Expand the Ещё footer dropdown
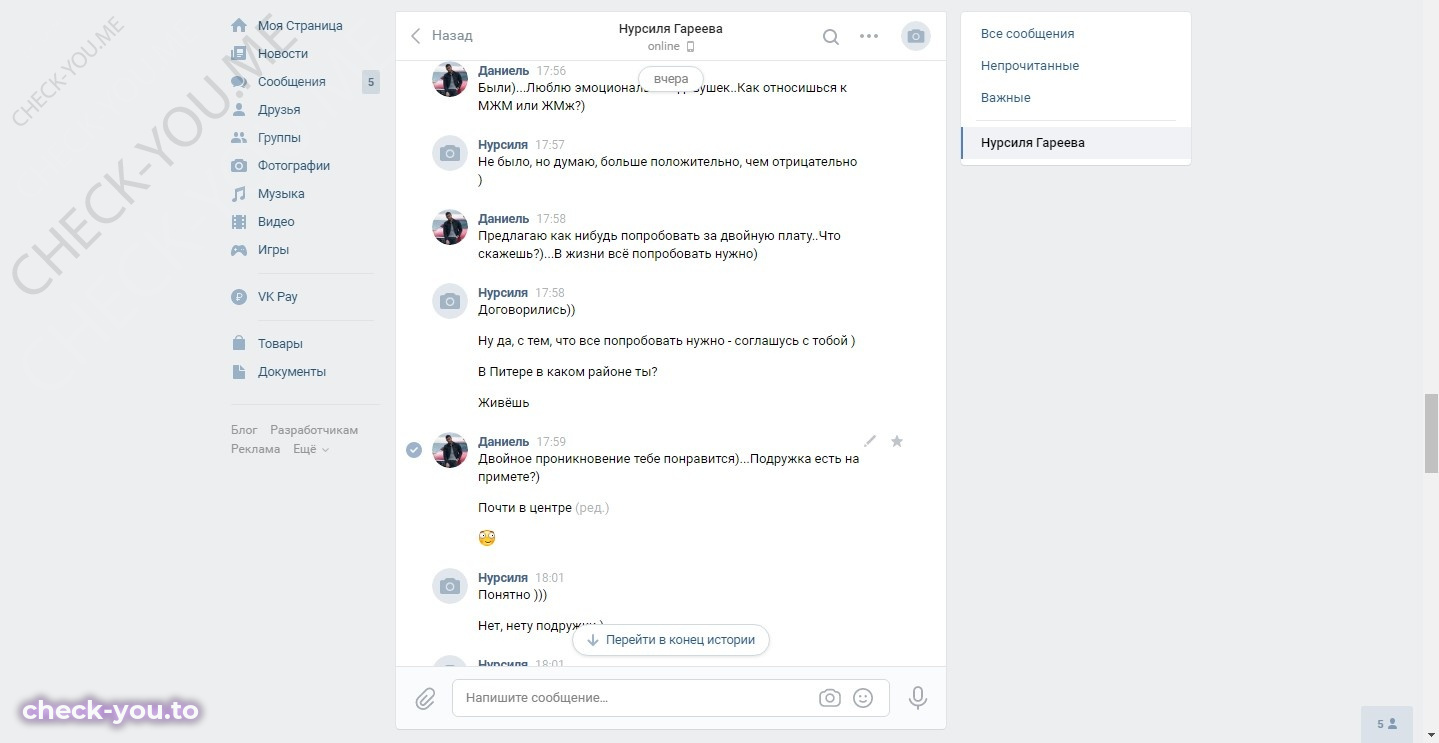This screenshot has height=743, width=1439. [311, 449]
